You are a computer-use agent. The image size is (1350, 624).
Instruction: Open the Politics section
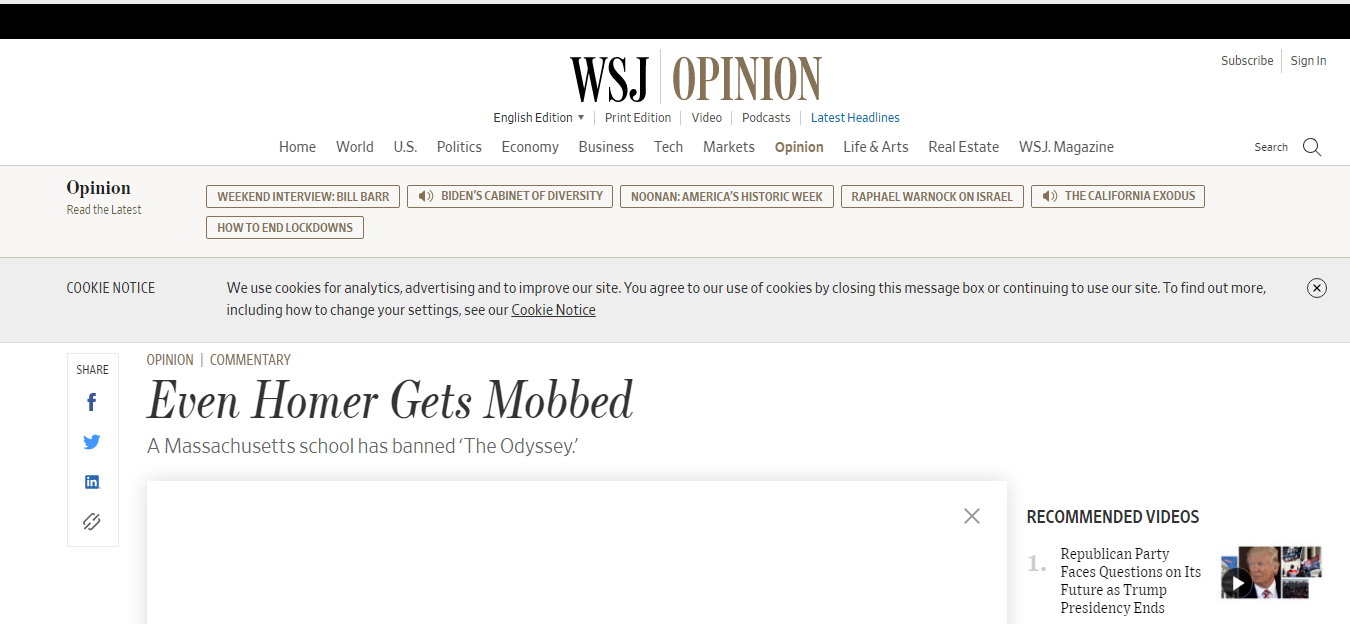[459, 147]
